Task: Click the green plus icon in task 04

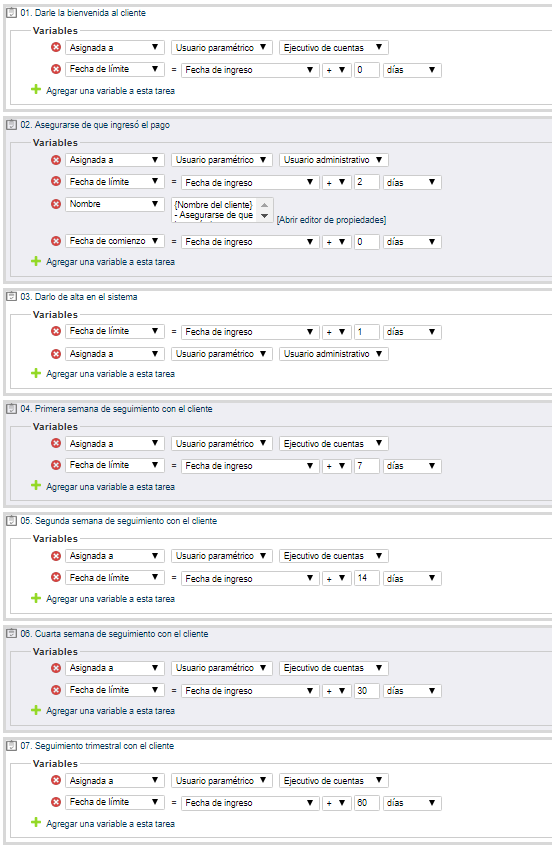Action: [x=36, y=486]
